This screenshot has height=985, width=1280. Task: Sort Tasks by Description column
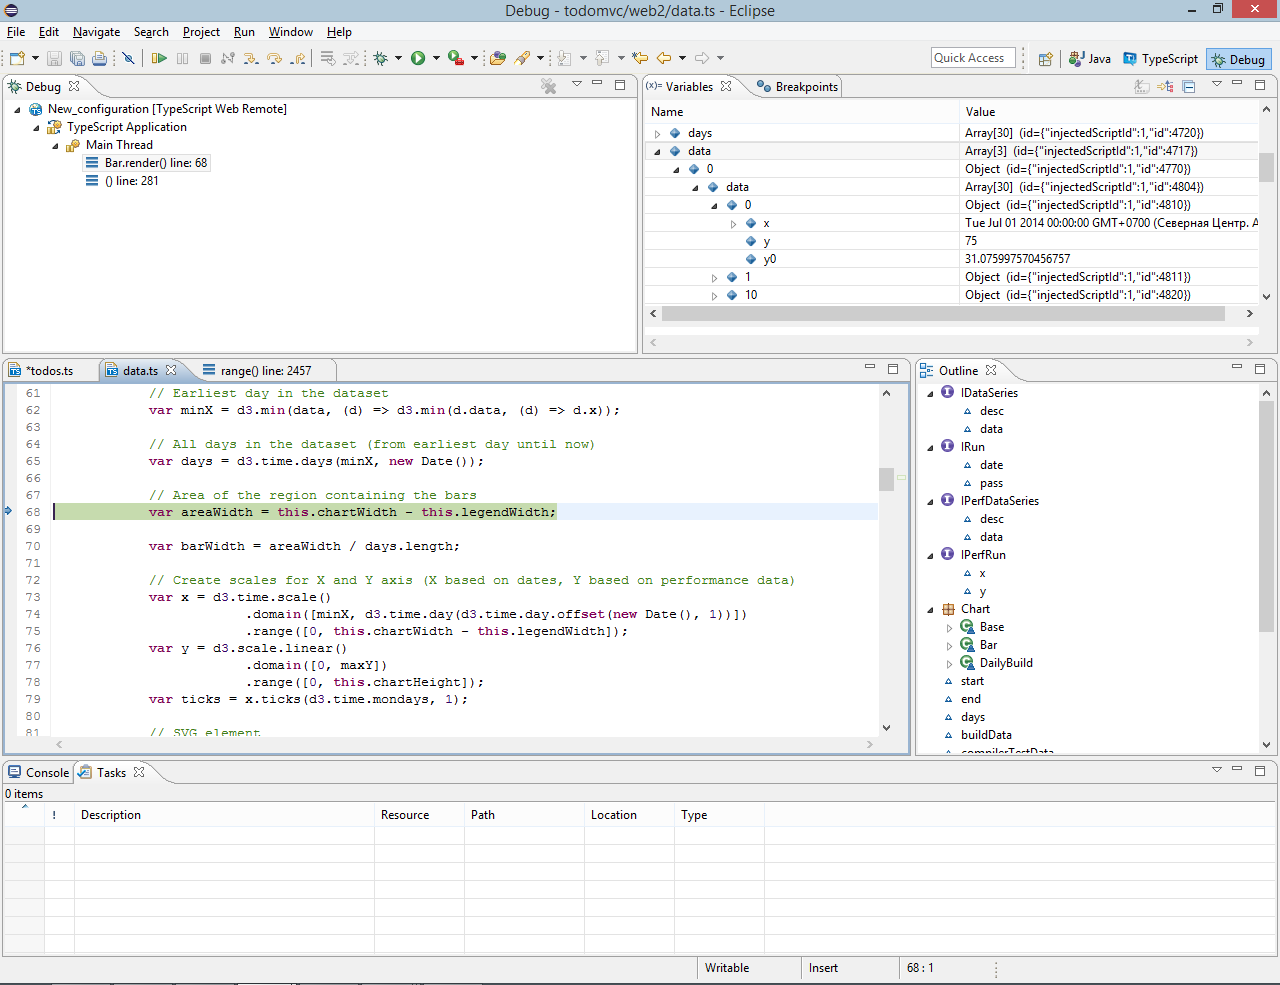224,815
